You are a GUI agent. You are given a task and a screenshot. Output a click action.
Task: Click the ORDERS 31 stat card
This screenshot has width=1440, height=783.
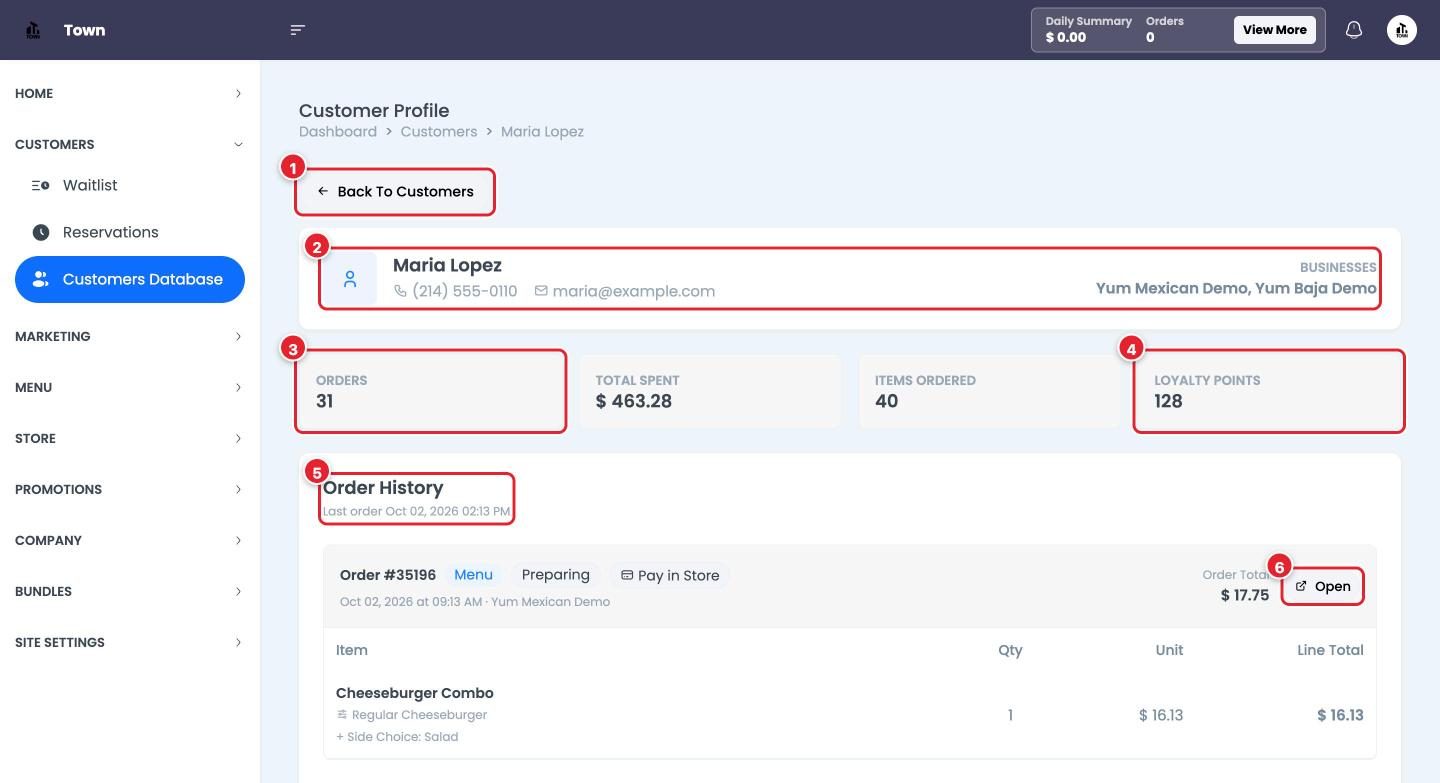[431, 391]
